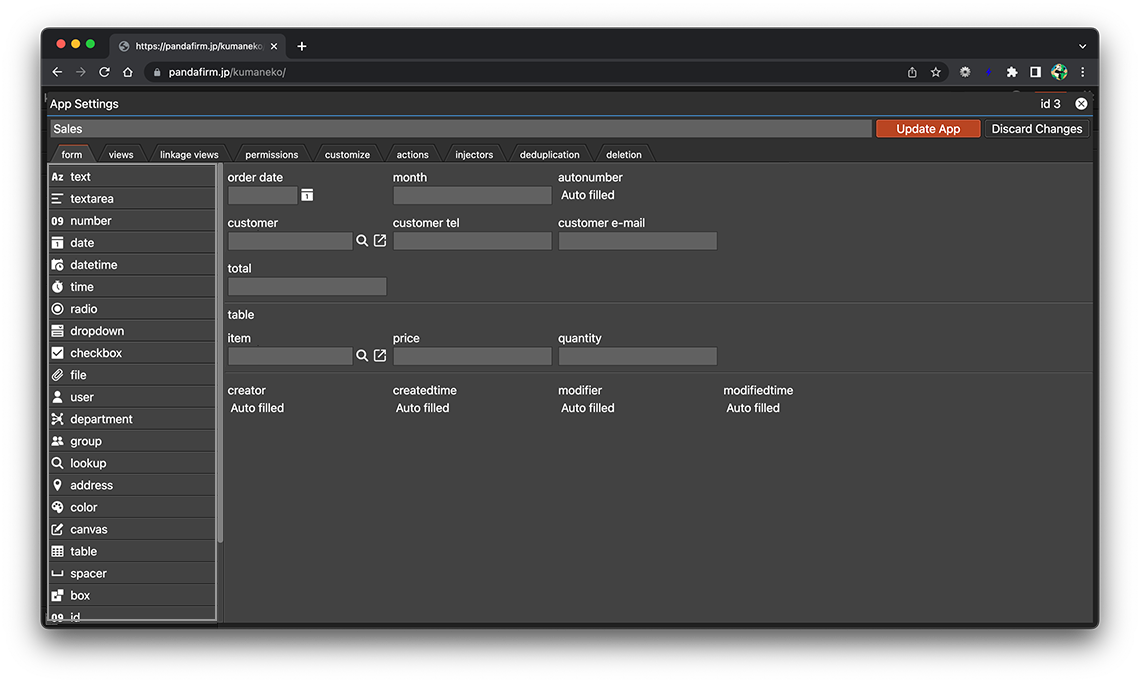
Task: Open item lookup external link icon
Action: [380, 356]
